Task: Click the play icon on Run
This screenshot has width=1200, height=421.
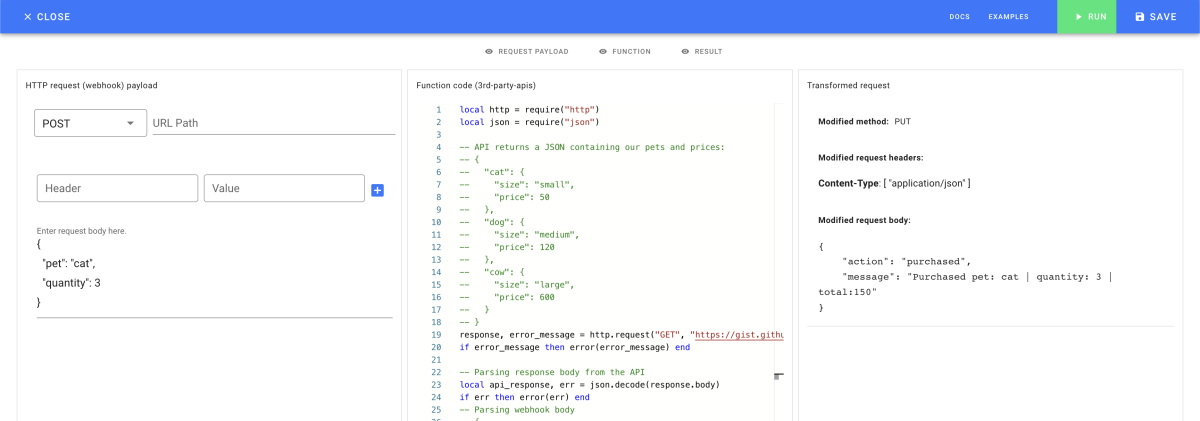Action: coord(1078,17)
